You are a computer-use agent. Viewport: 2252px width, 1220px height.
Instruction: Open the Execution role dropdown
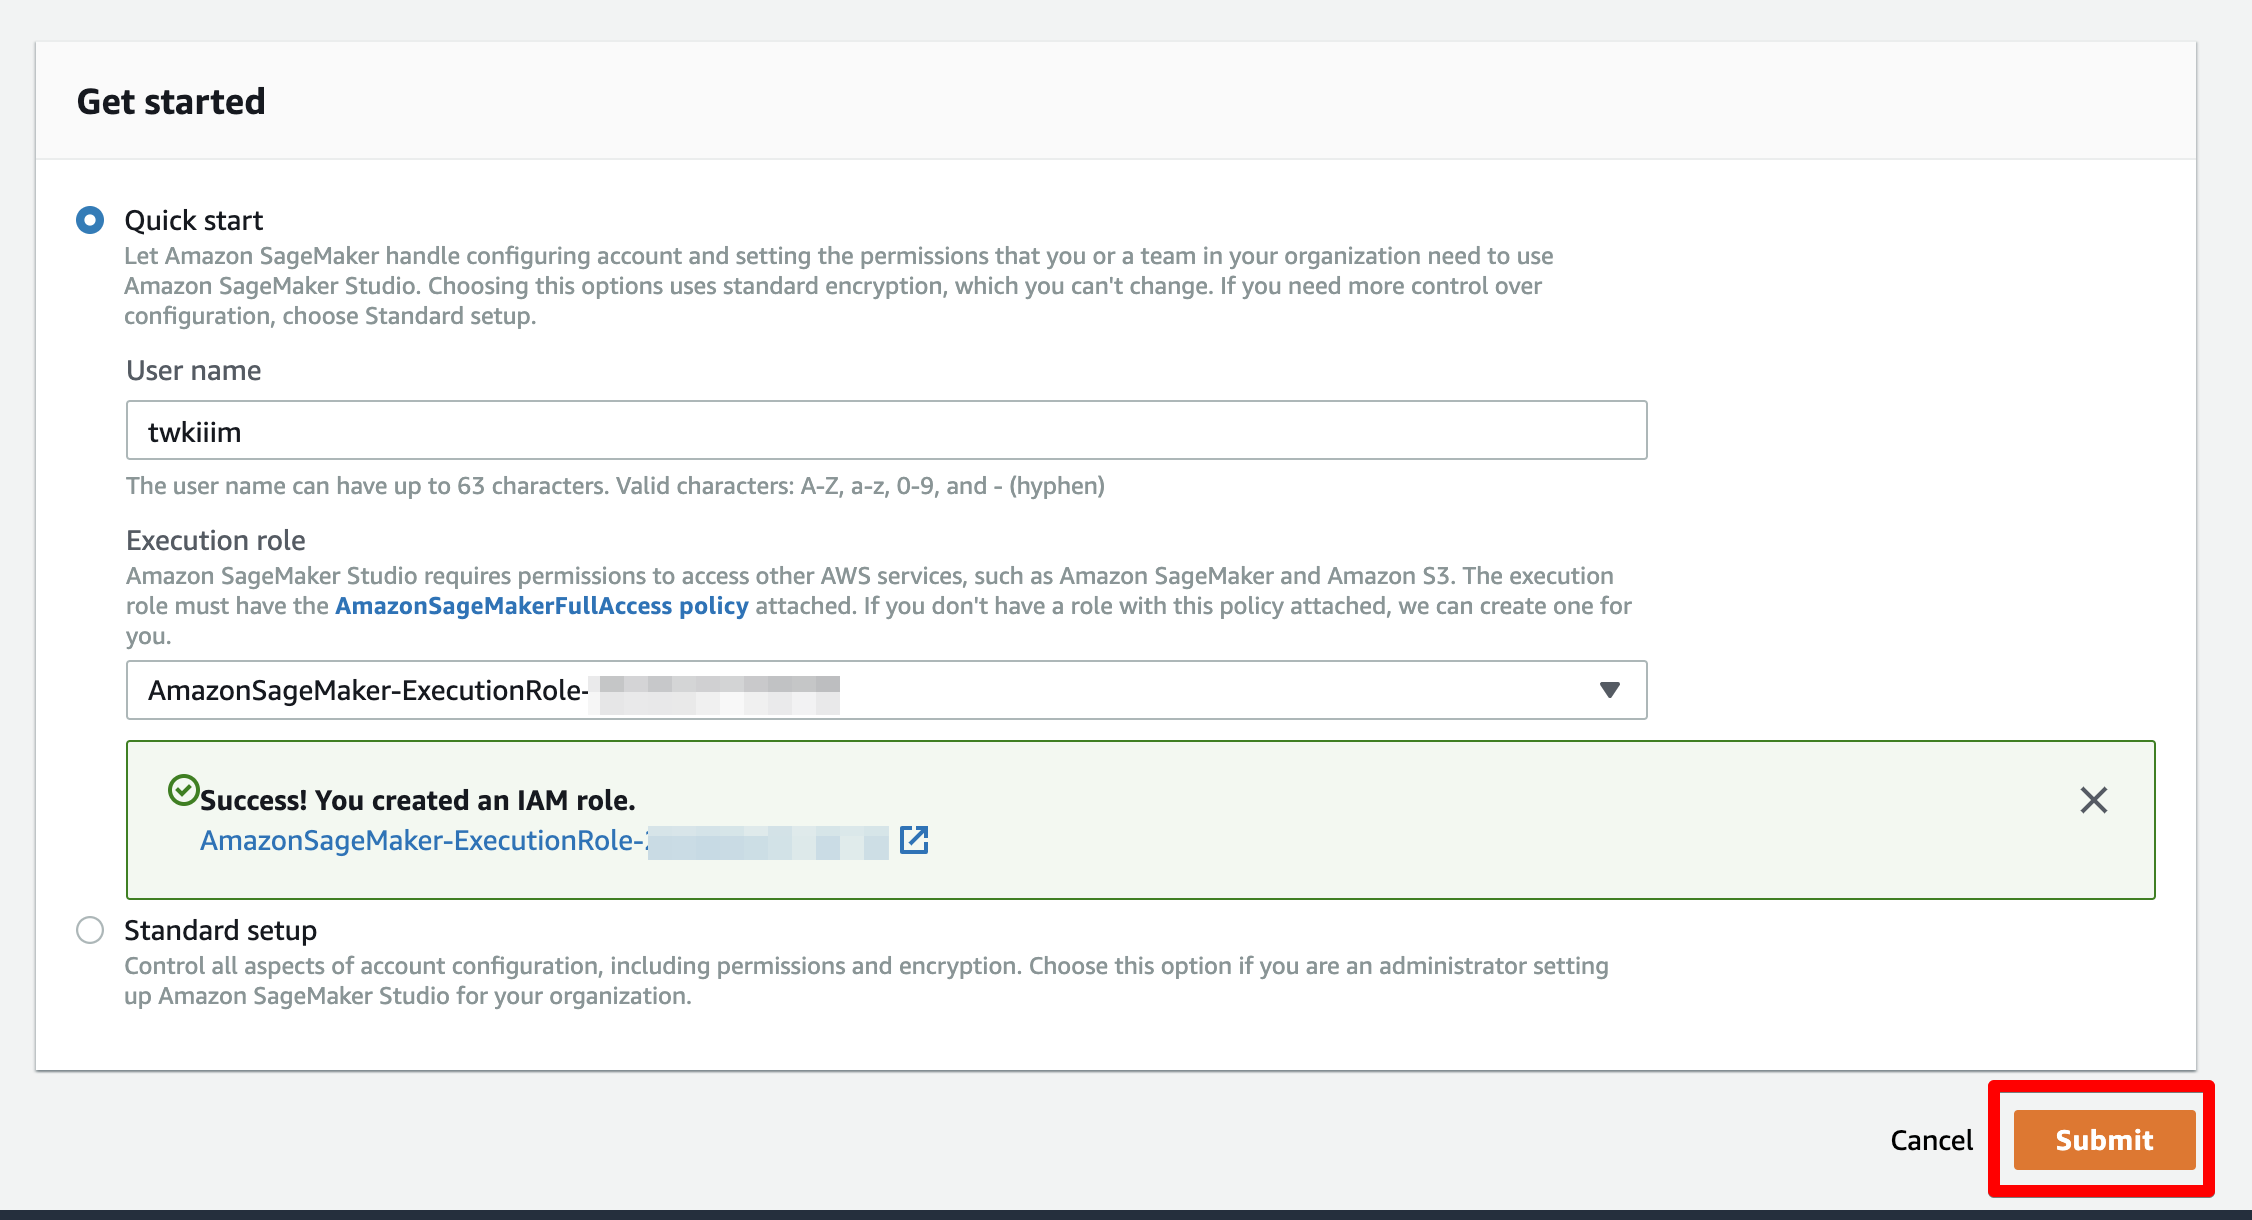[886, 690]
